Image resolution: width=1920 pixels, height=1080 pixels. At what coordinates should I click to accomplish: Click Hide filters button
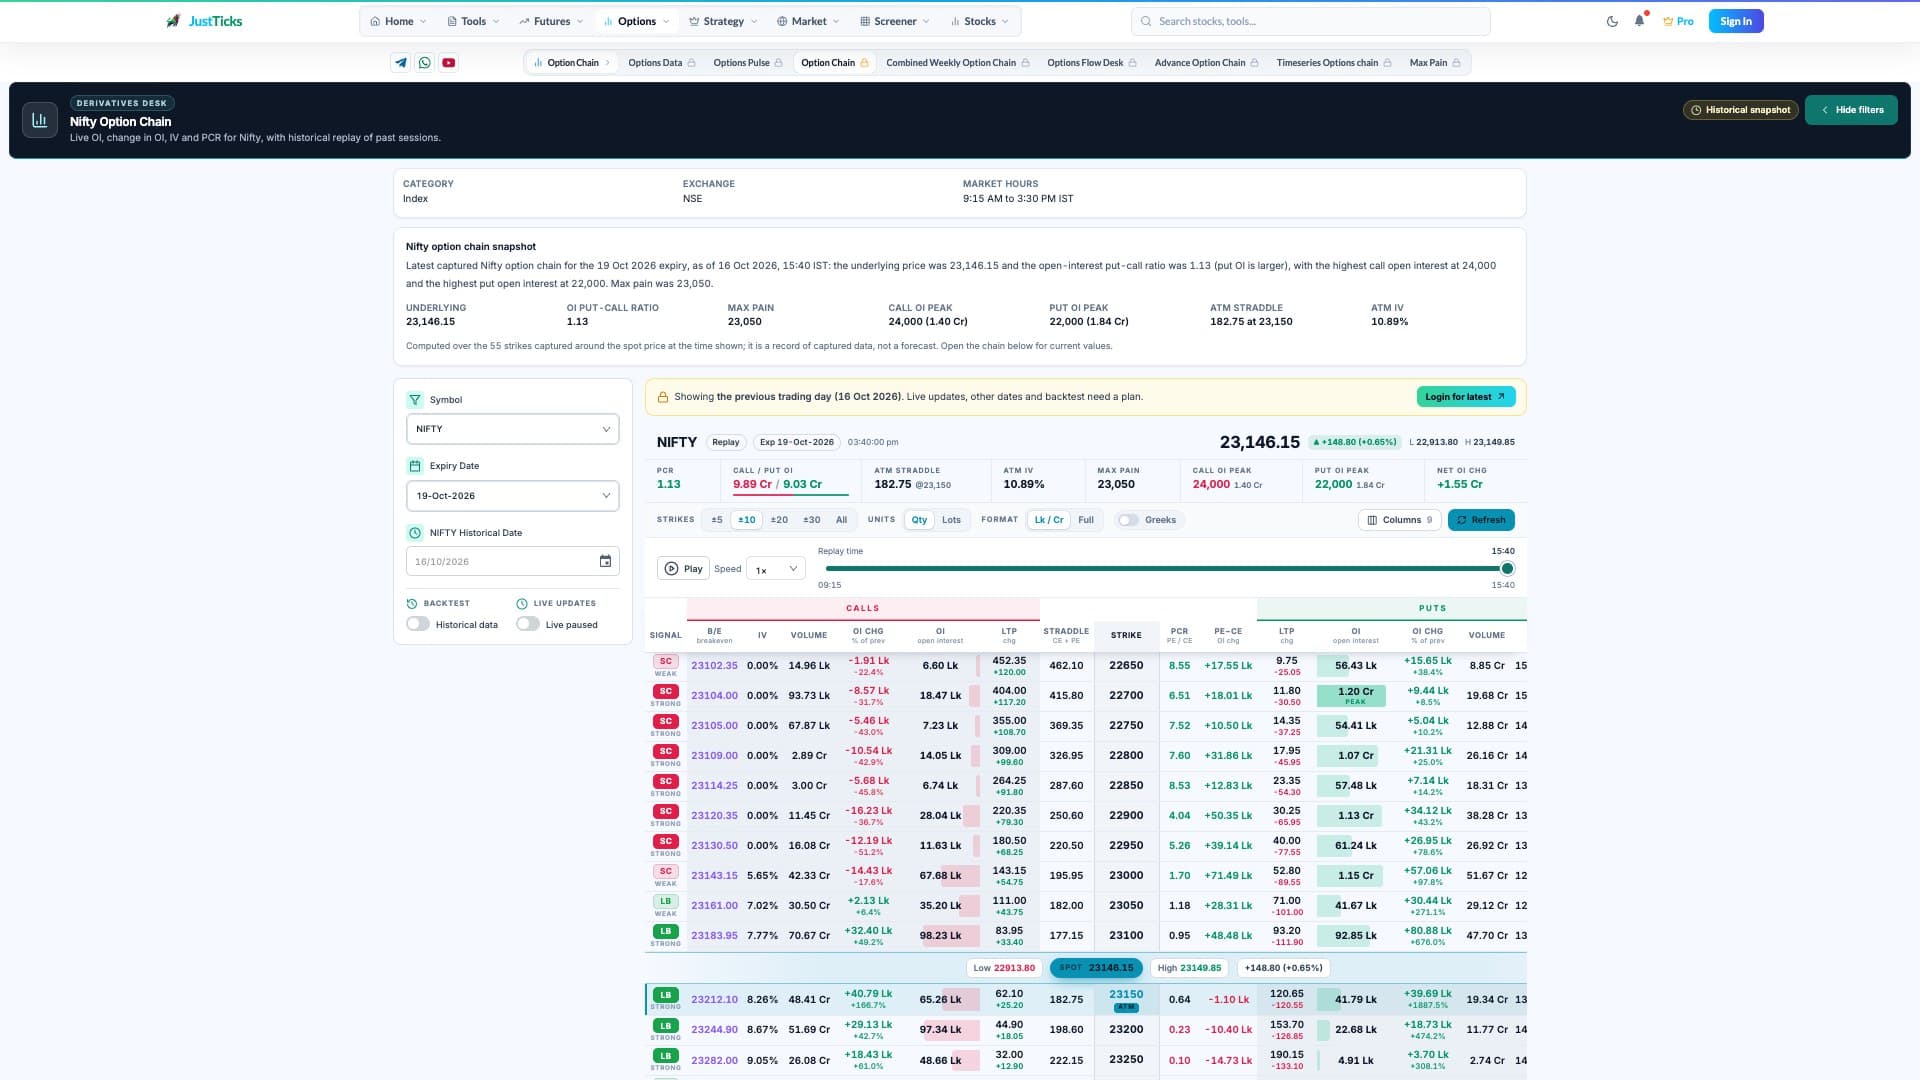1851,110
